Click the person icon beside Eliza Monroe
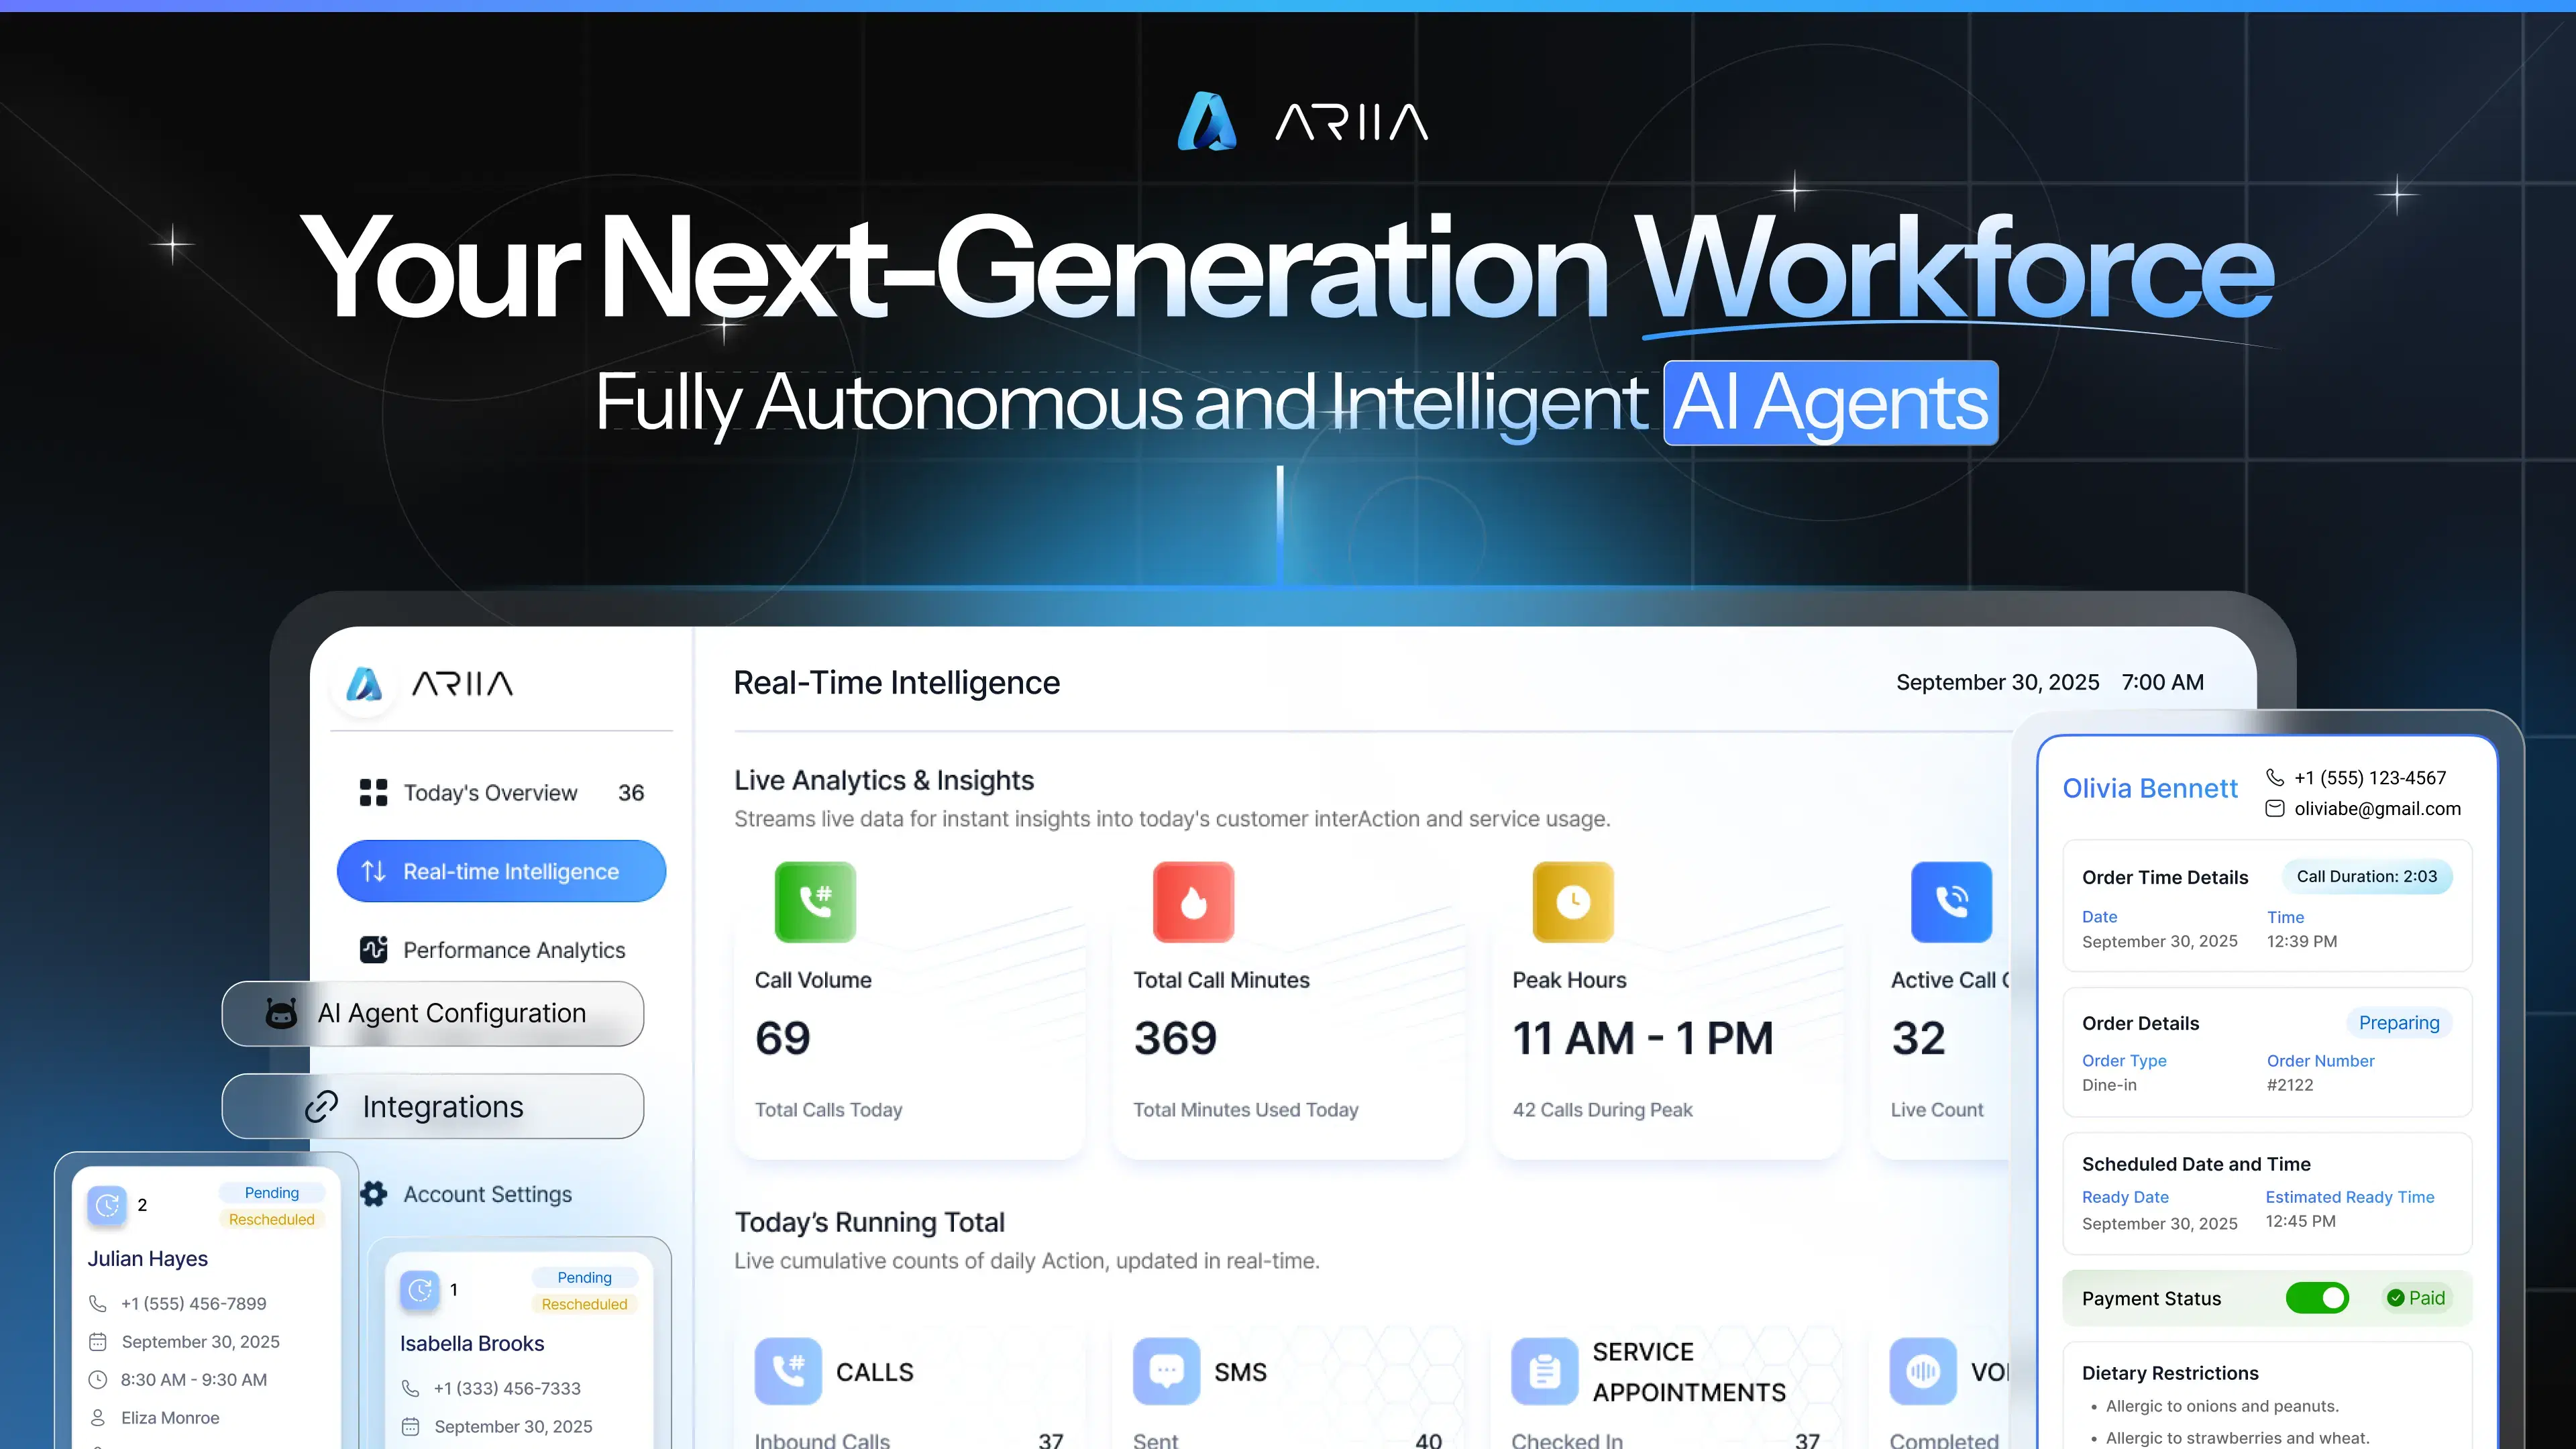This screenshot has height=1449, width=2576. [98, 1418]
